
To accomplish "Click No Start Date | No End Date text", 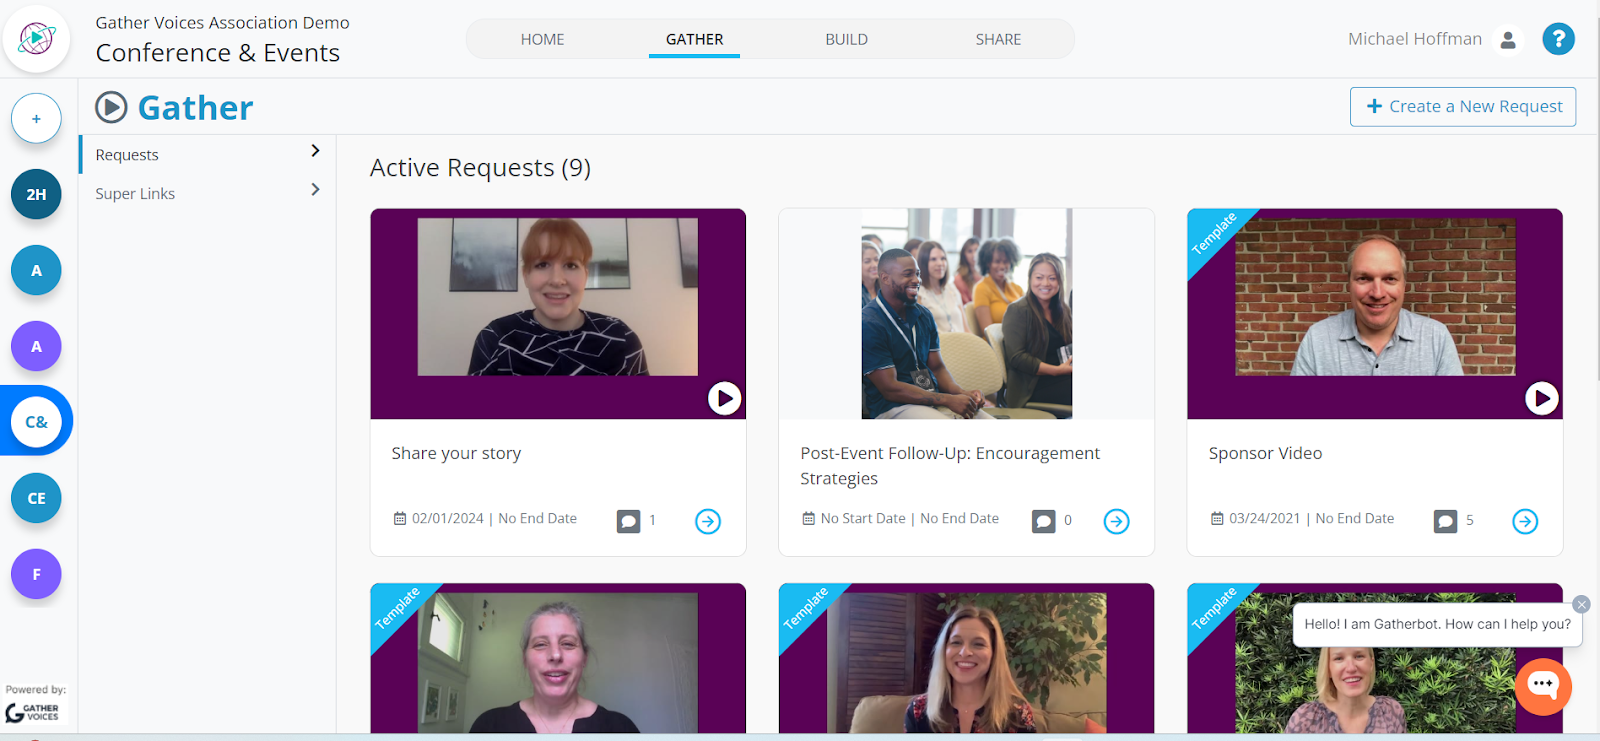I will click(x=909, y=518).
